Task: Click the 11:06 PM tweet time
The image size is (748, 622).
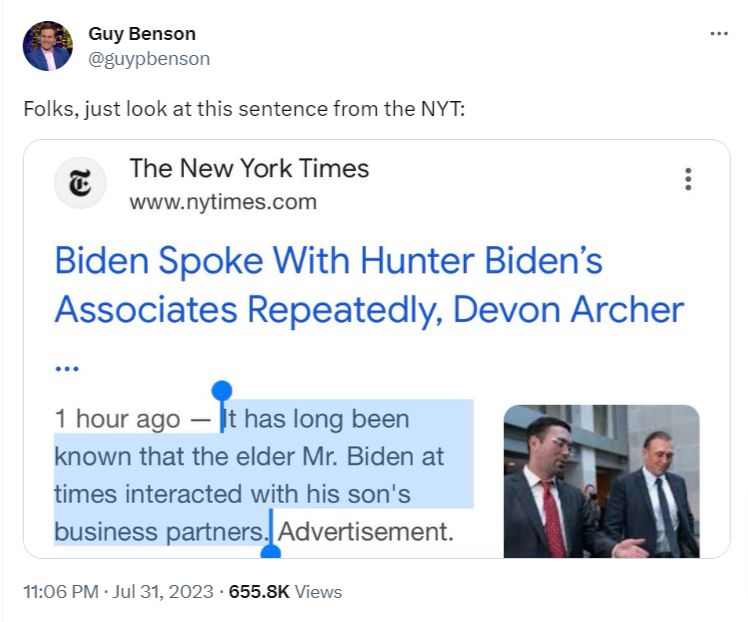Action: 58,592
